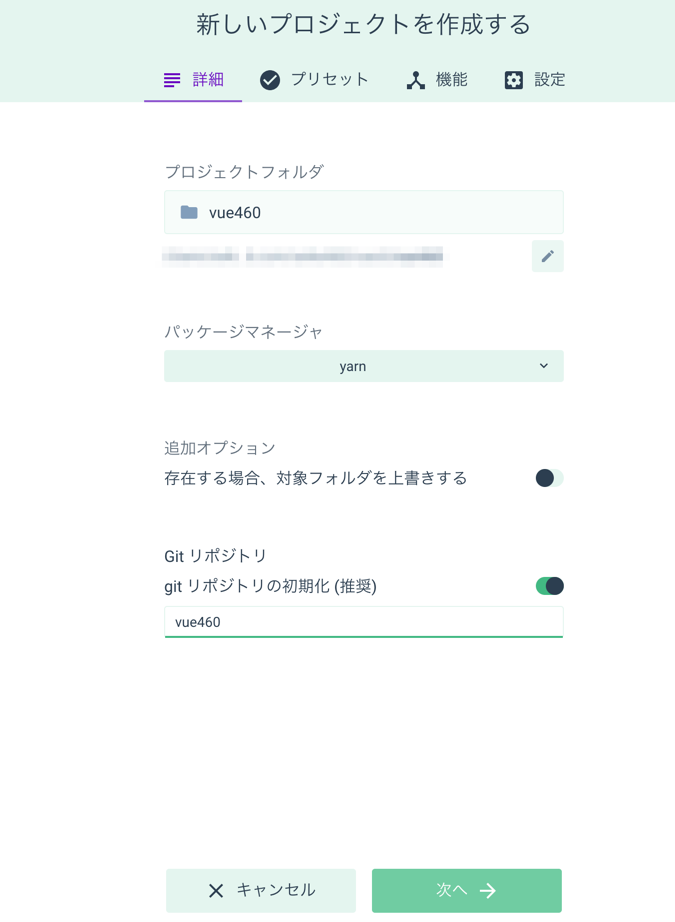Focus the project folder name field
Screen dimensions: 675x922
click(363, 212)
